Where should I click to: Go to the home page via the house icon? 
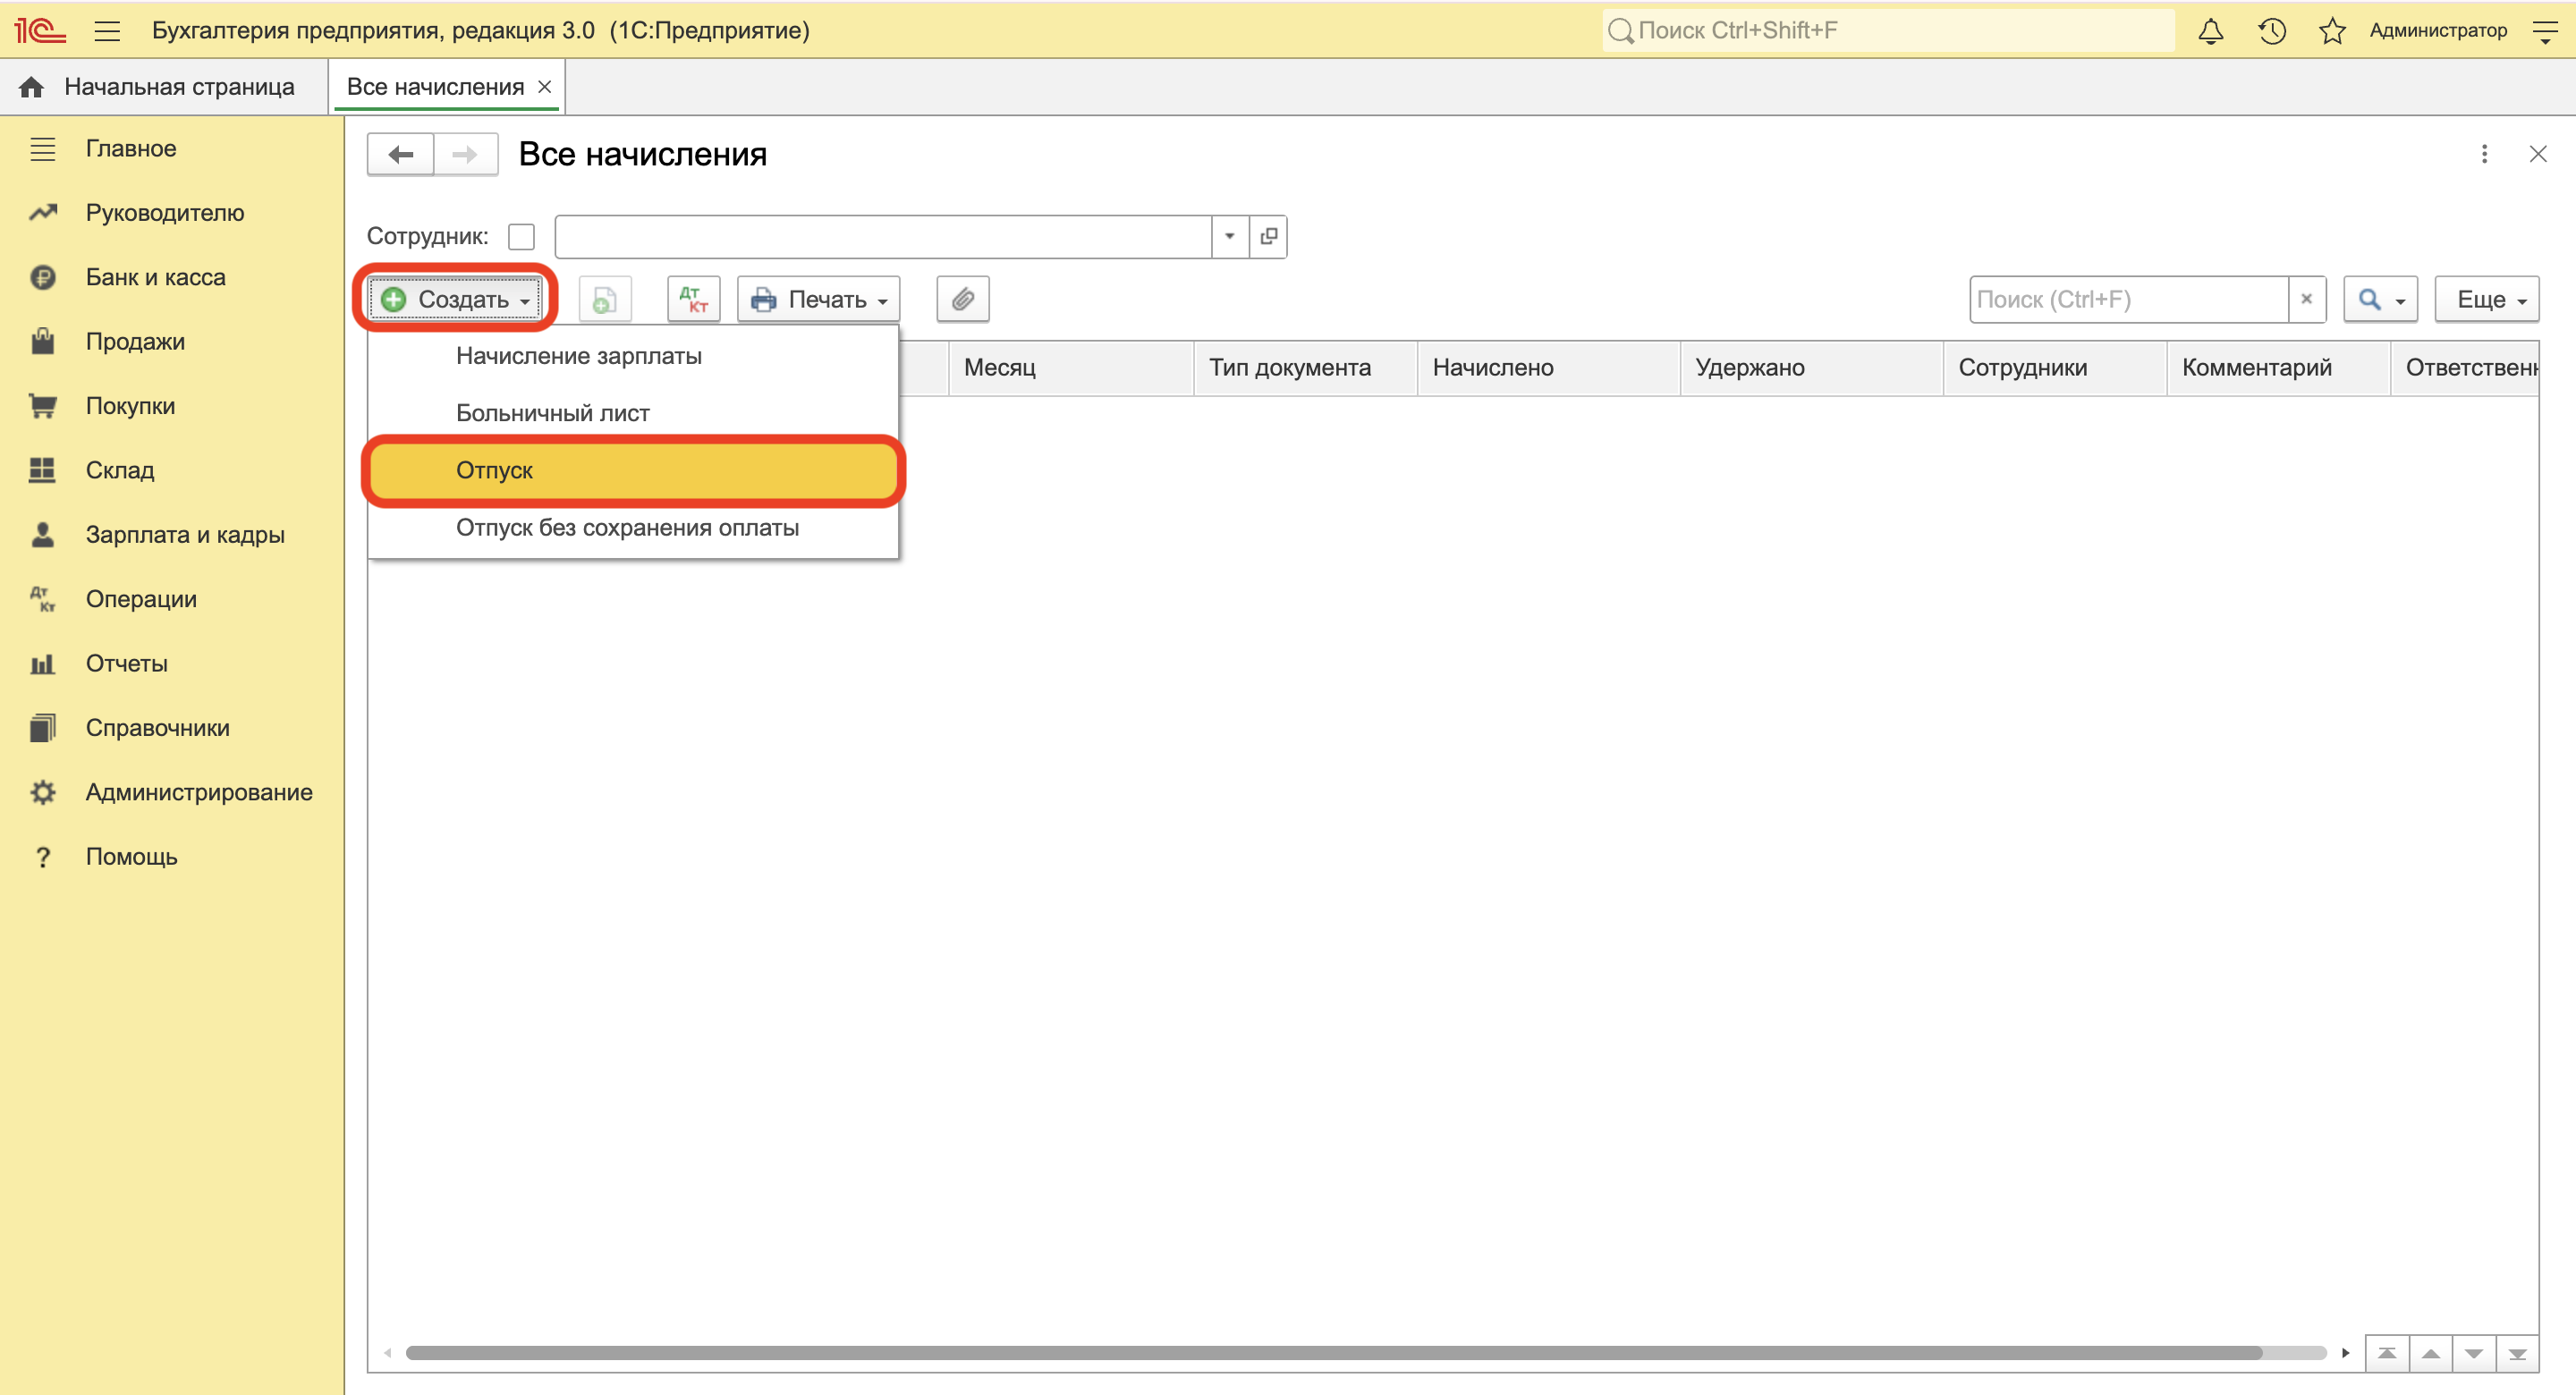pos(31,87)
